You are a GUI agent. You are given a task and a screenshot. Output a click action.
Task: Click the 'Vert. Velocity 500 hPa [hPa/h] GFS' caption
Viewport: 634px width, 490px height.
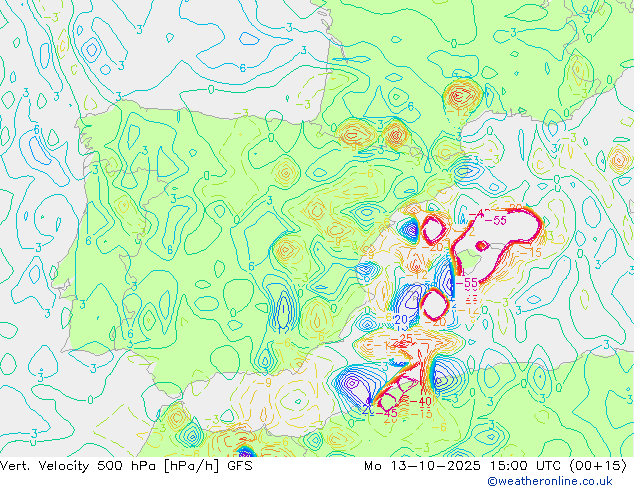coord(126,466)
